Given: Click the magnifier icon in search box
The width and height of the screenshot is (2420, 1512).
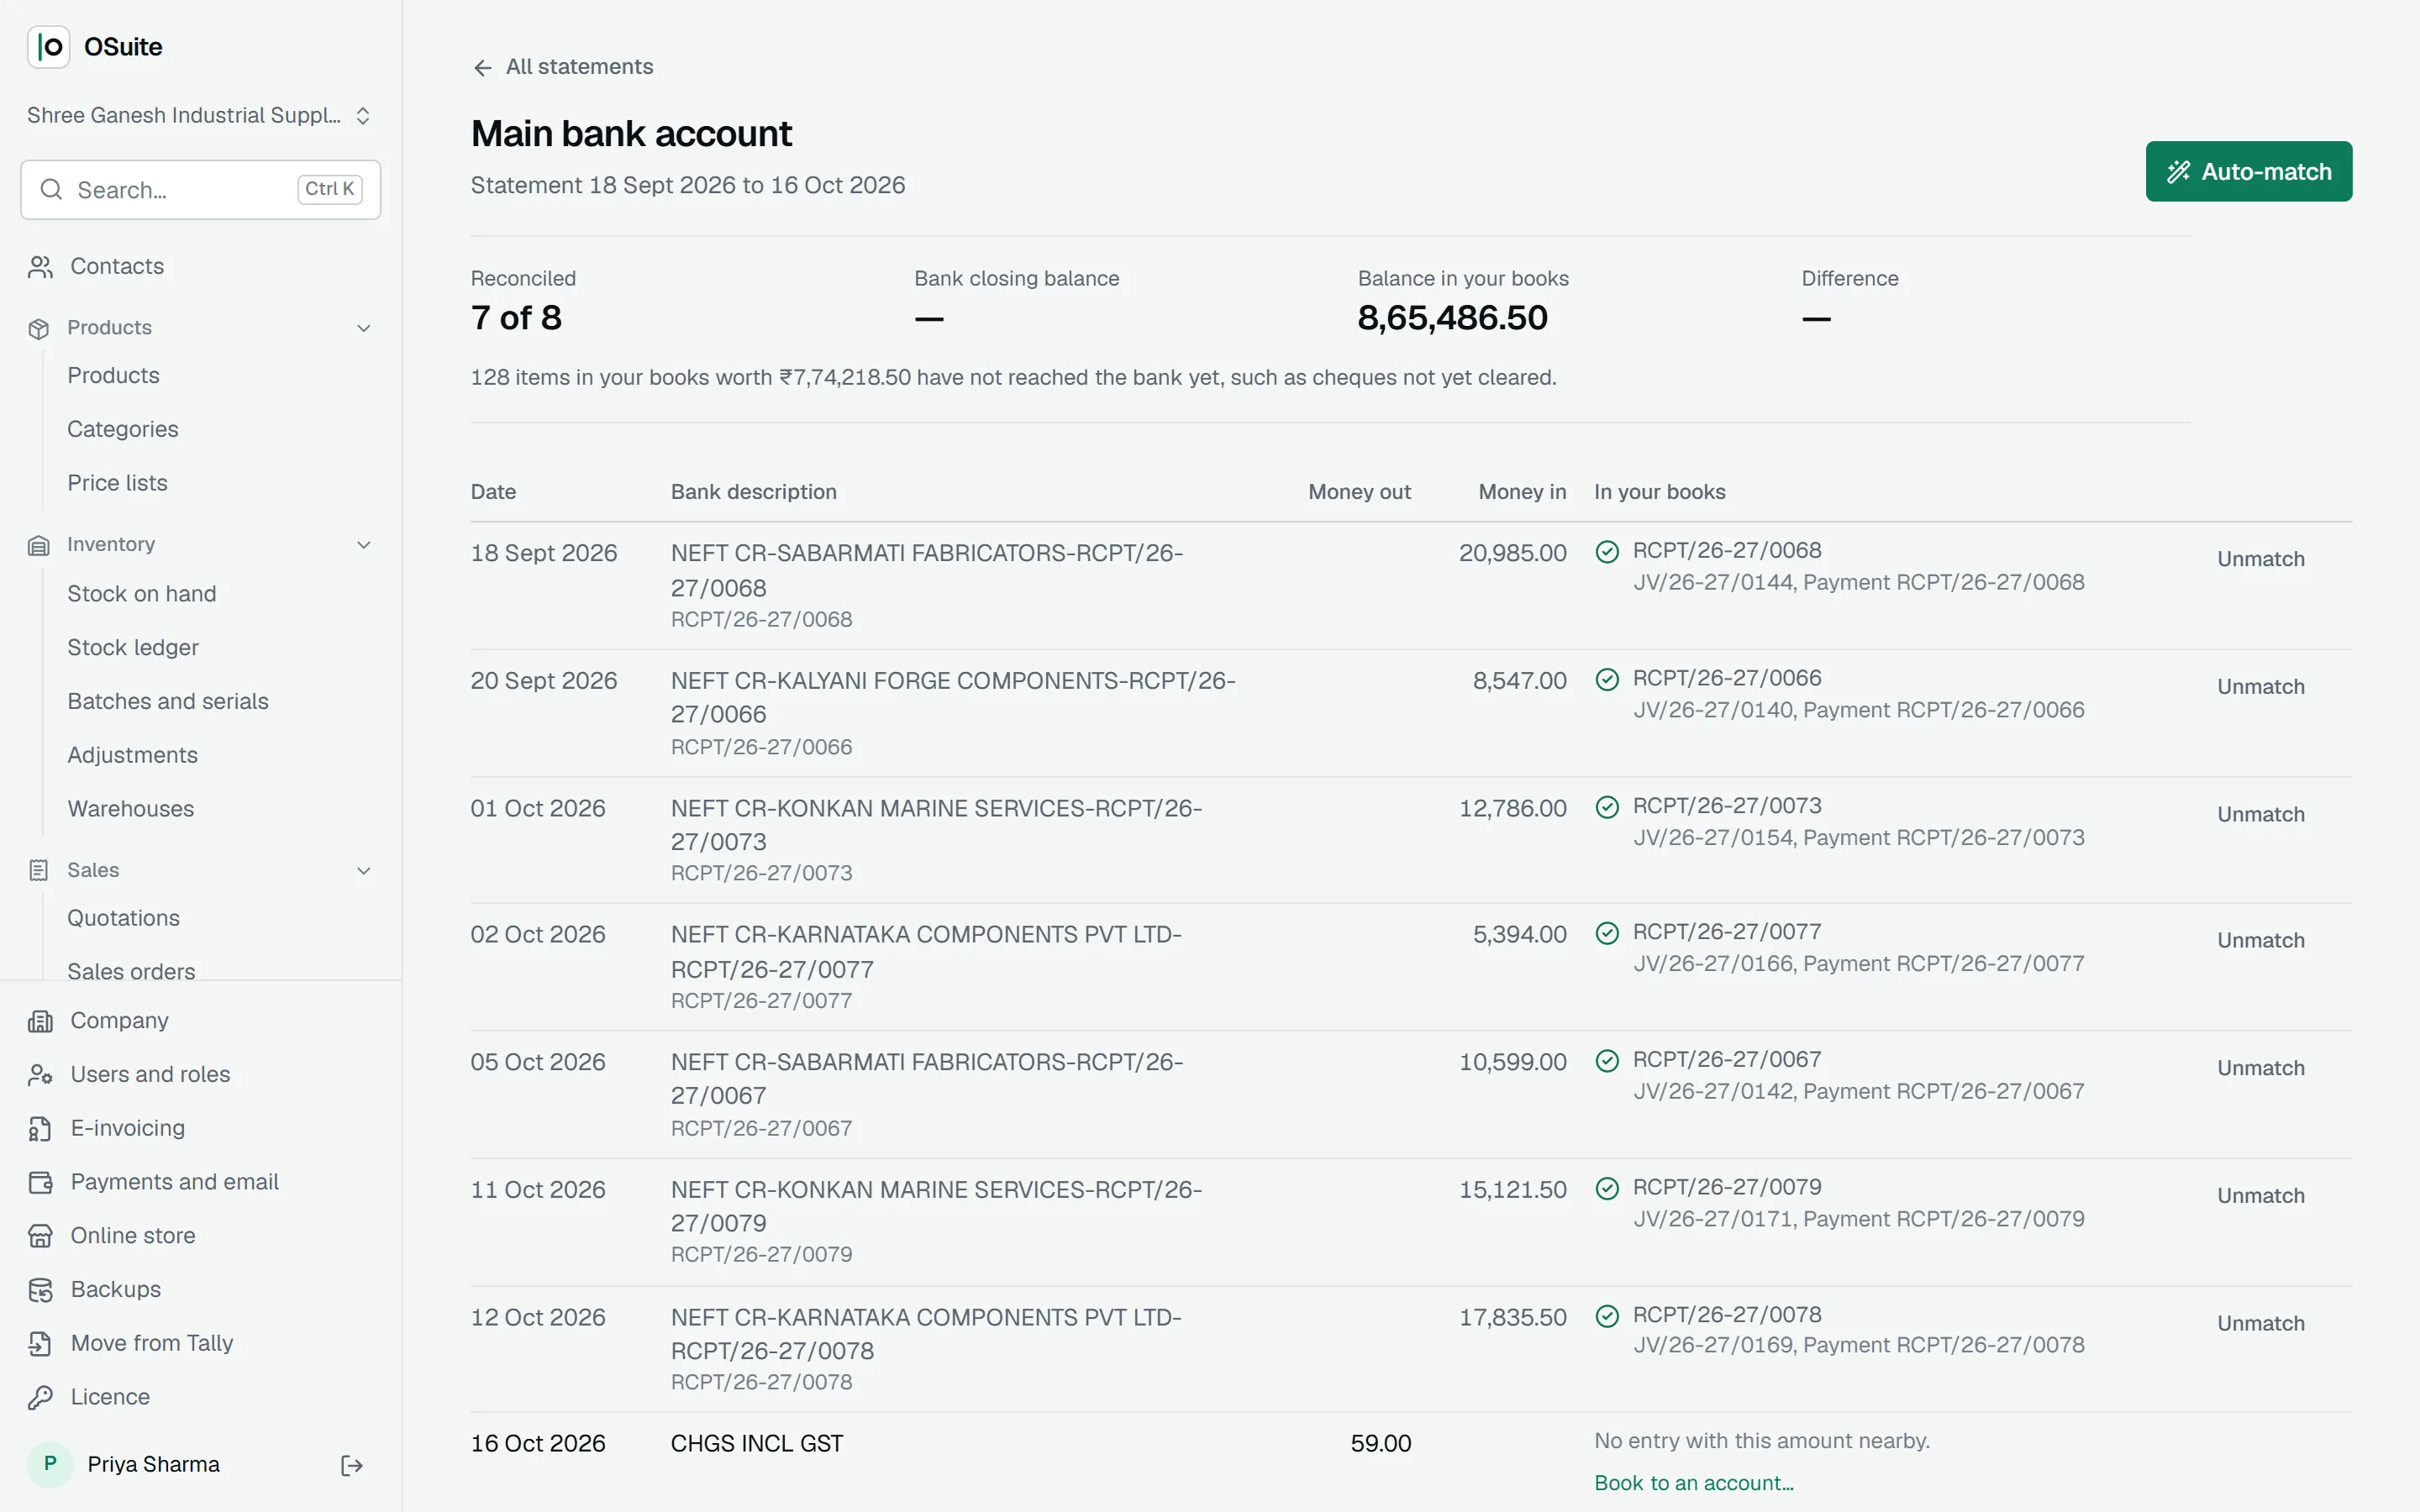Looking at the screenshot, I should (51, 190).
